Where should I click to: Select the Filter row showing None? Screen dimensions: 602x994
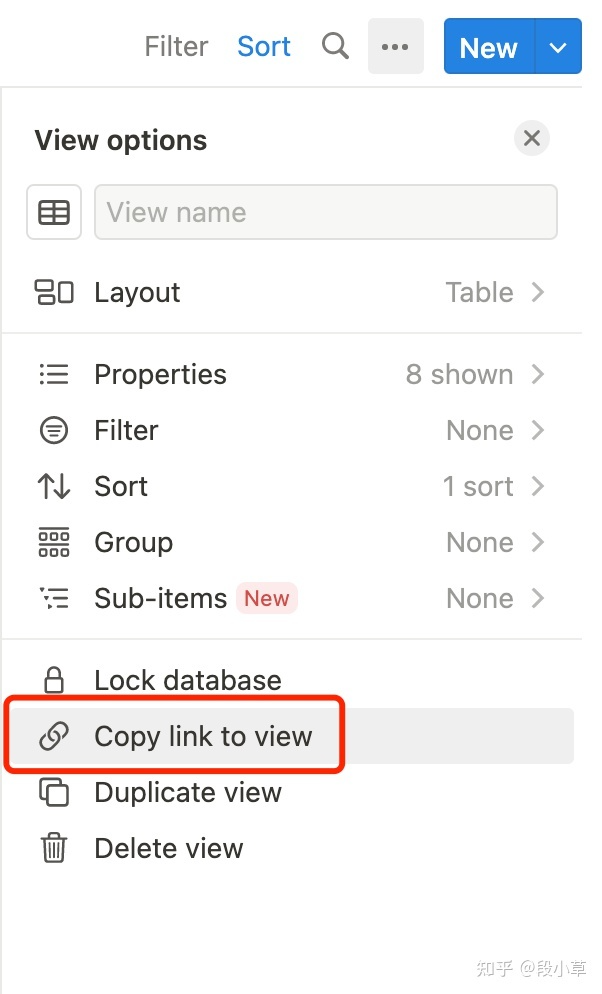click(292, 430)
